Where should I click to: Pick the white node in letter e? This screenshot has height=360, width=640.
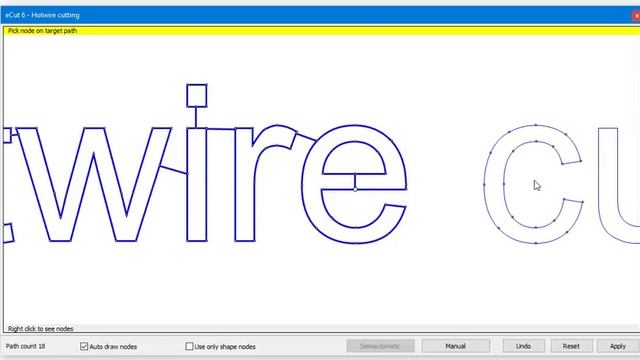[x=355, y=189]
